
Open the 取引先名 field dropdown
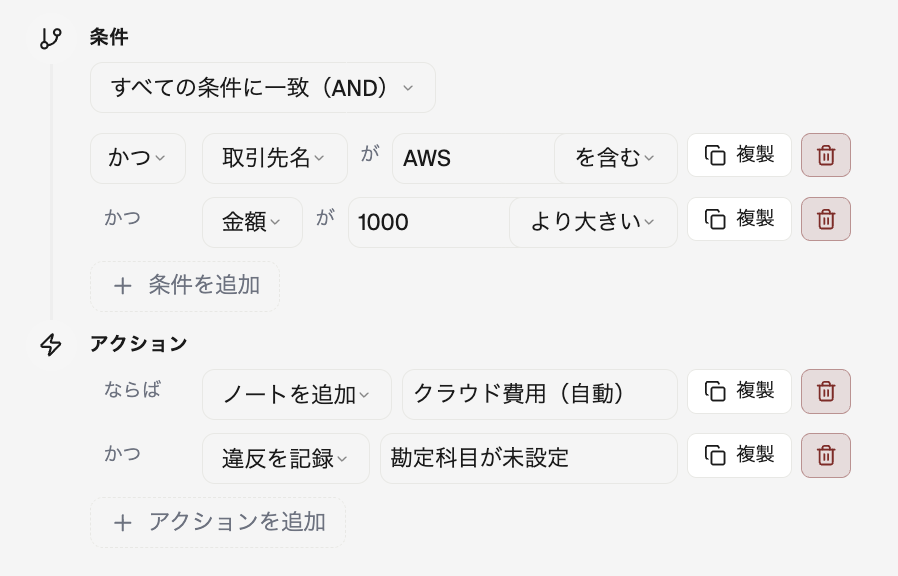[274, 158]
